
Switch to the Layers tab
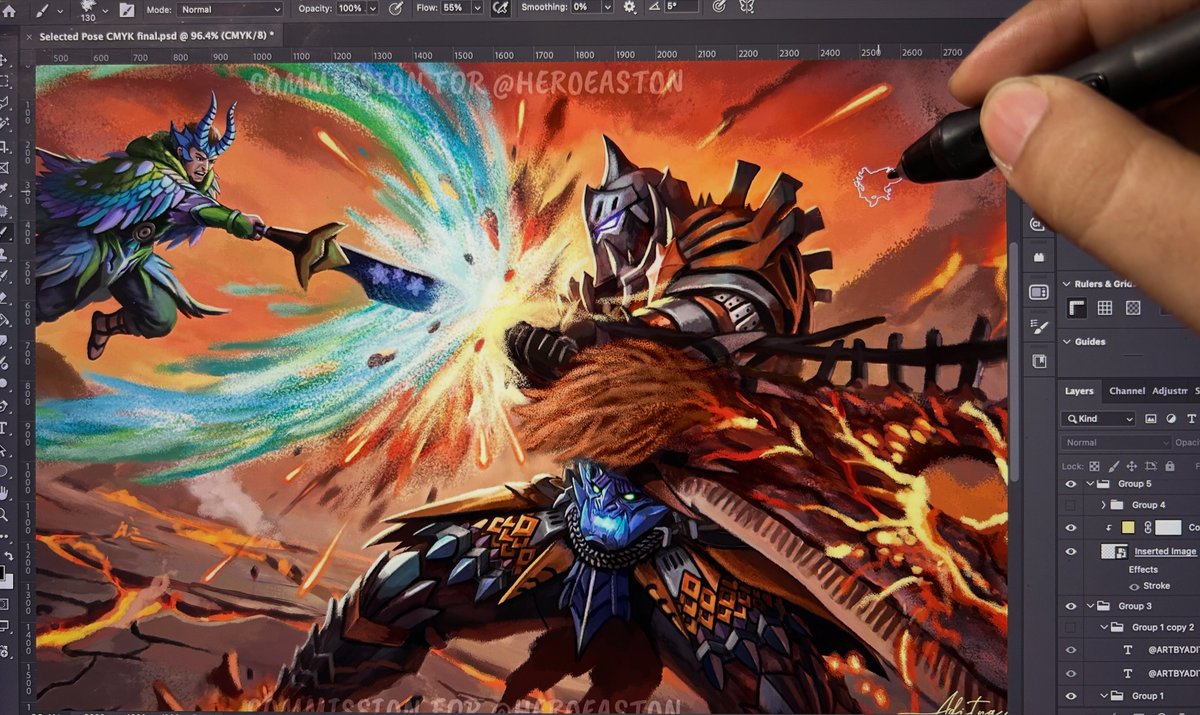coord(1079,391)
